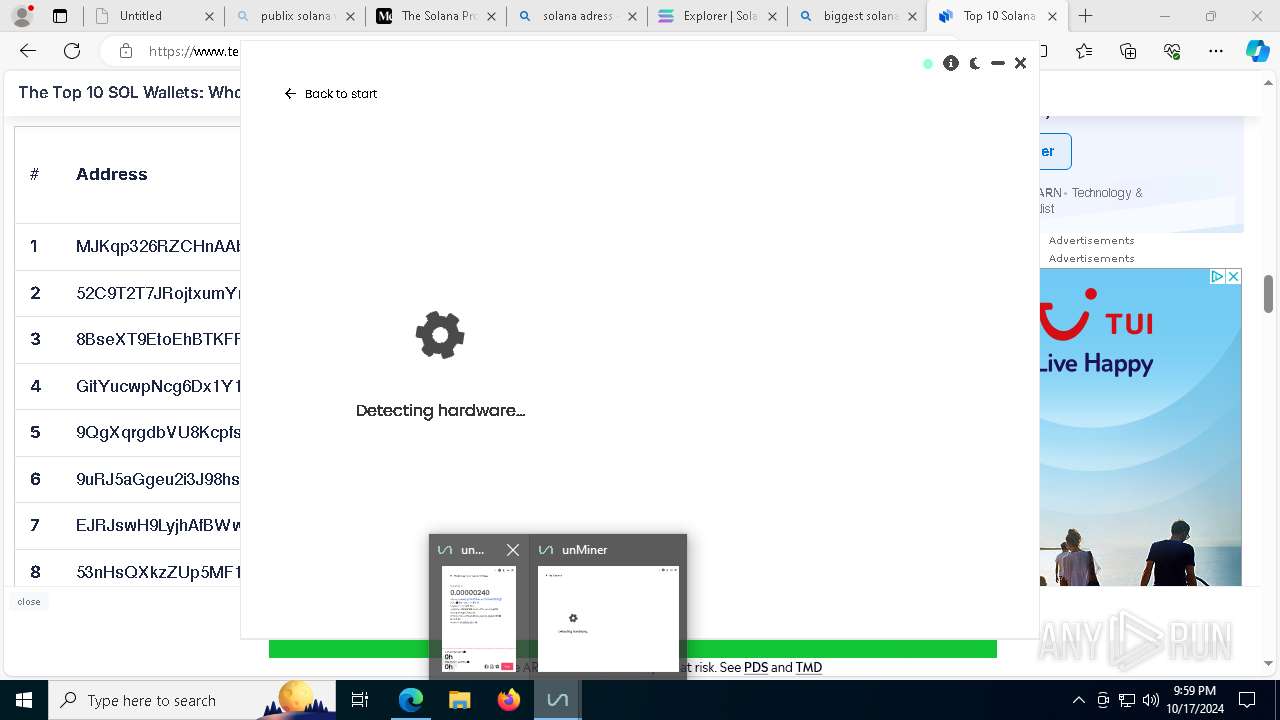Minimize the unMiner window
The image size is (1280, 720).
pos(998,63)
